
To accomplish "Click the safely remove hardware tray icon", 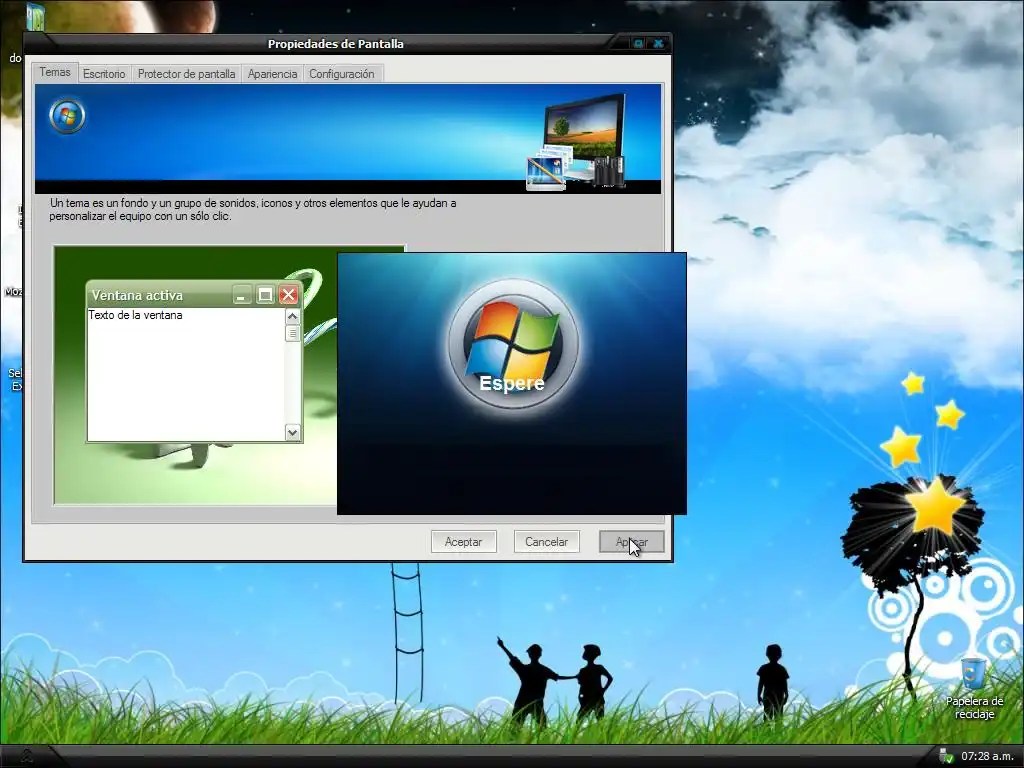I will [945, 756].
